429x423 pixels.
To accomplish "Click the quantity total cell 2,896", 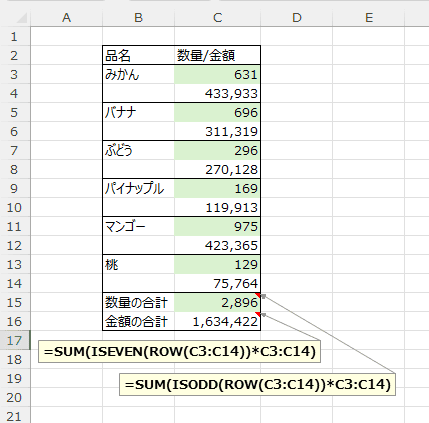I will [x=217, y=303].
